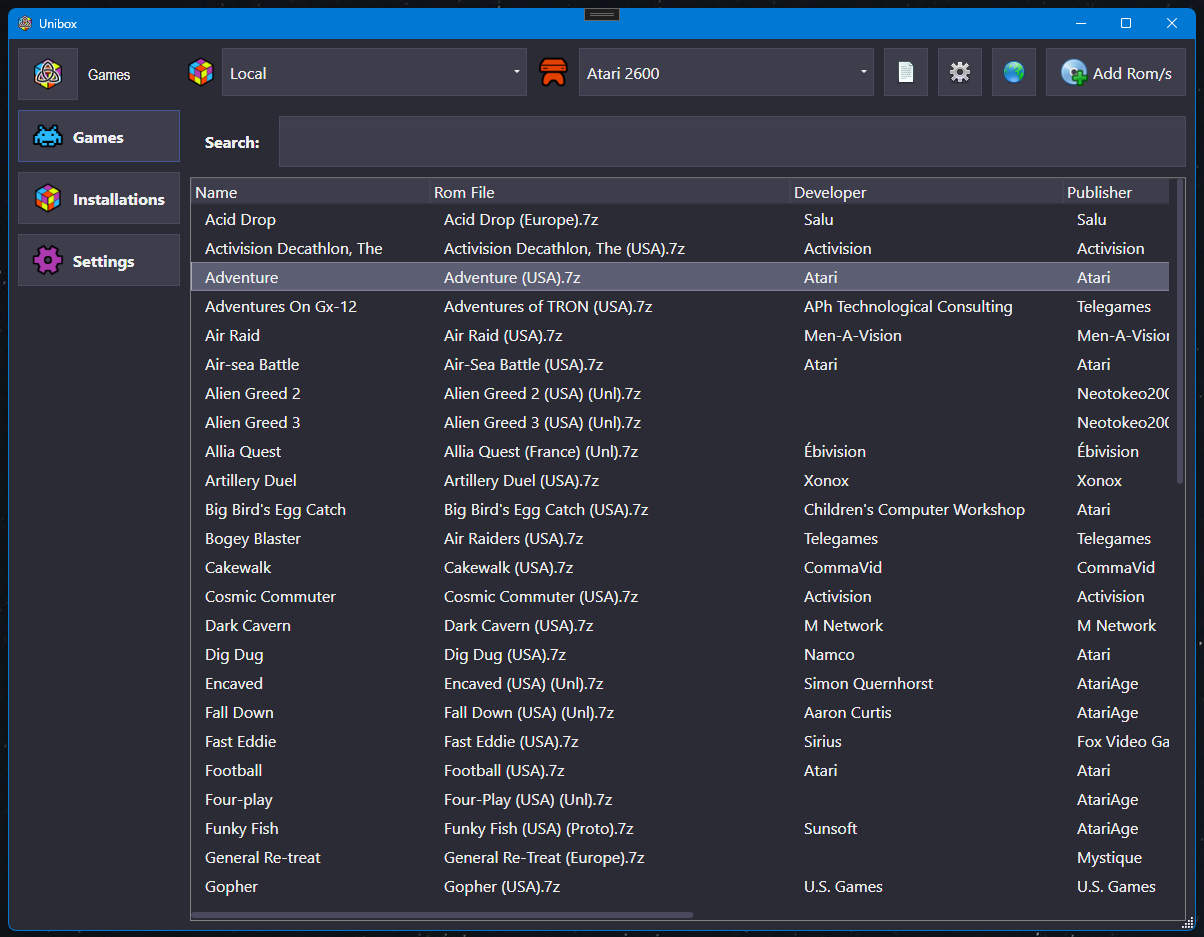Open the document page icon button
Screen dimensions: 1204x937
pos(906,72)
